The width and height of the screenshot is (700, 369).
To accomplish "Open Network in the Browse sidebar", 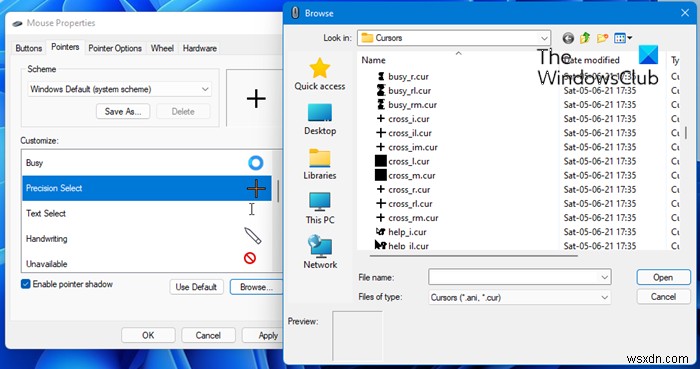I will point(320,252).
